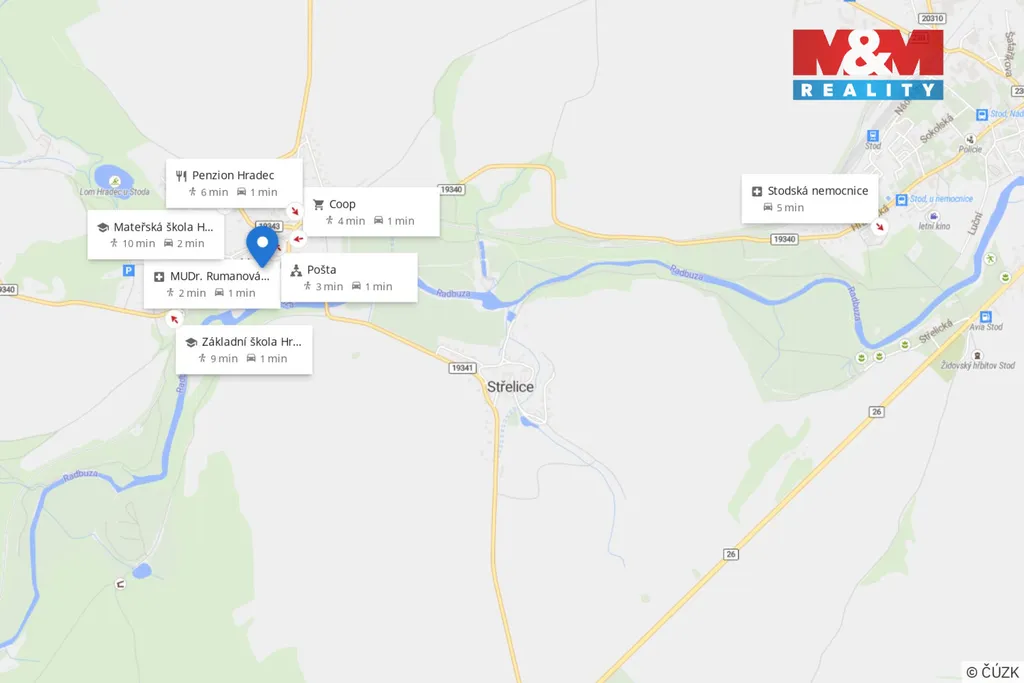Screen dimensions: 1024x683
Task: Click the Mateřská škola graduation cap icon
Action: tap(103, 227)
